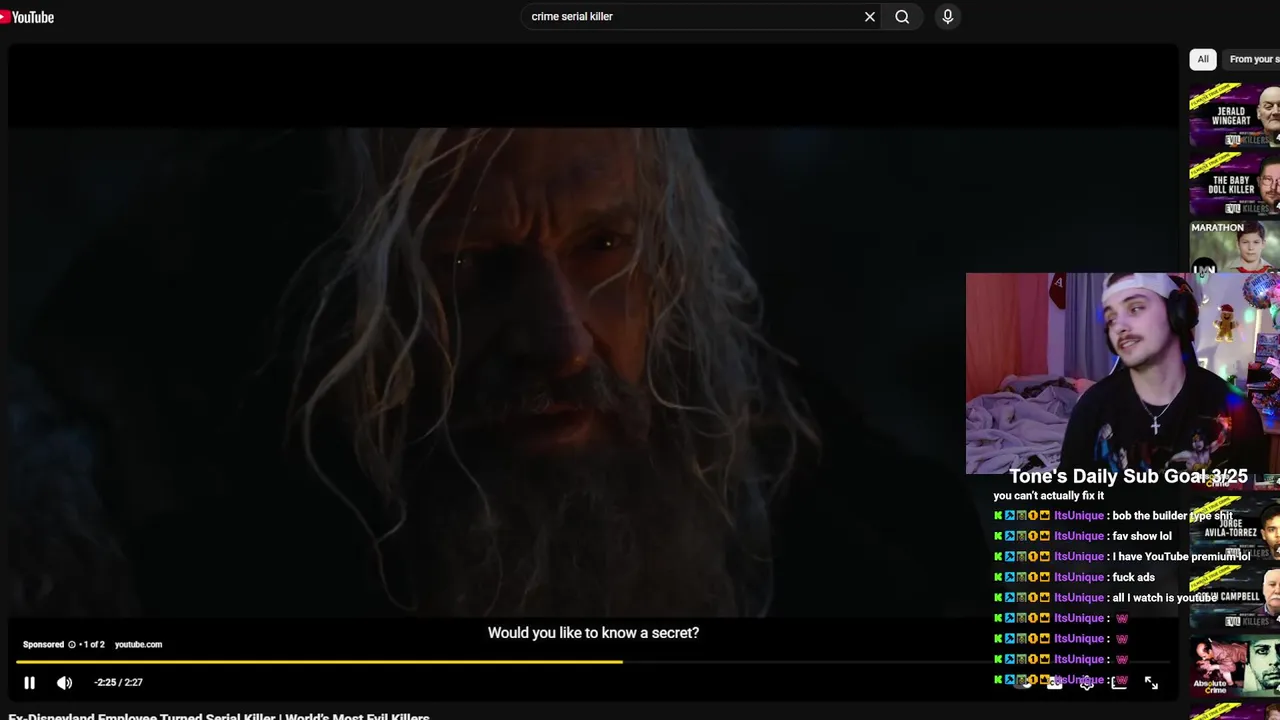Visit the youtube.com advertiser link
1280x720 pixels.
(x=138, y=645)
